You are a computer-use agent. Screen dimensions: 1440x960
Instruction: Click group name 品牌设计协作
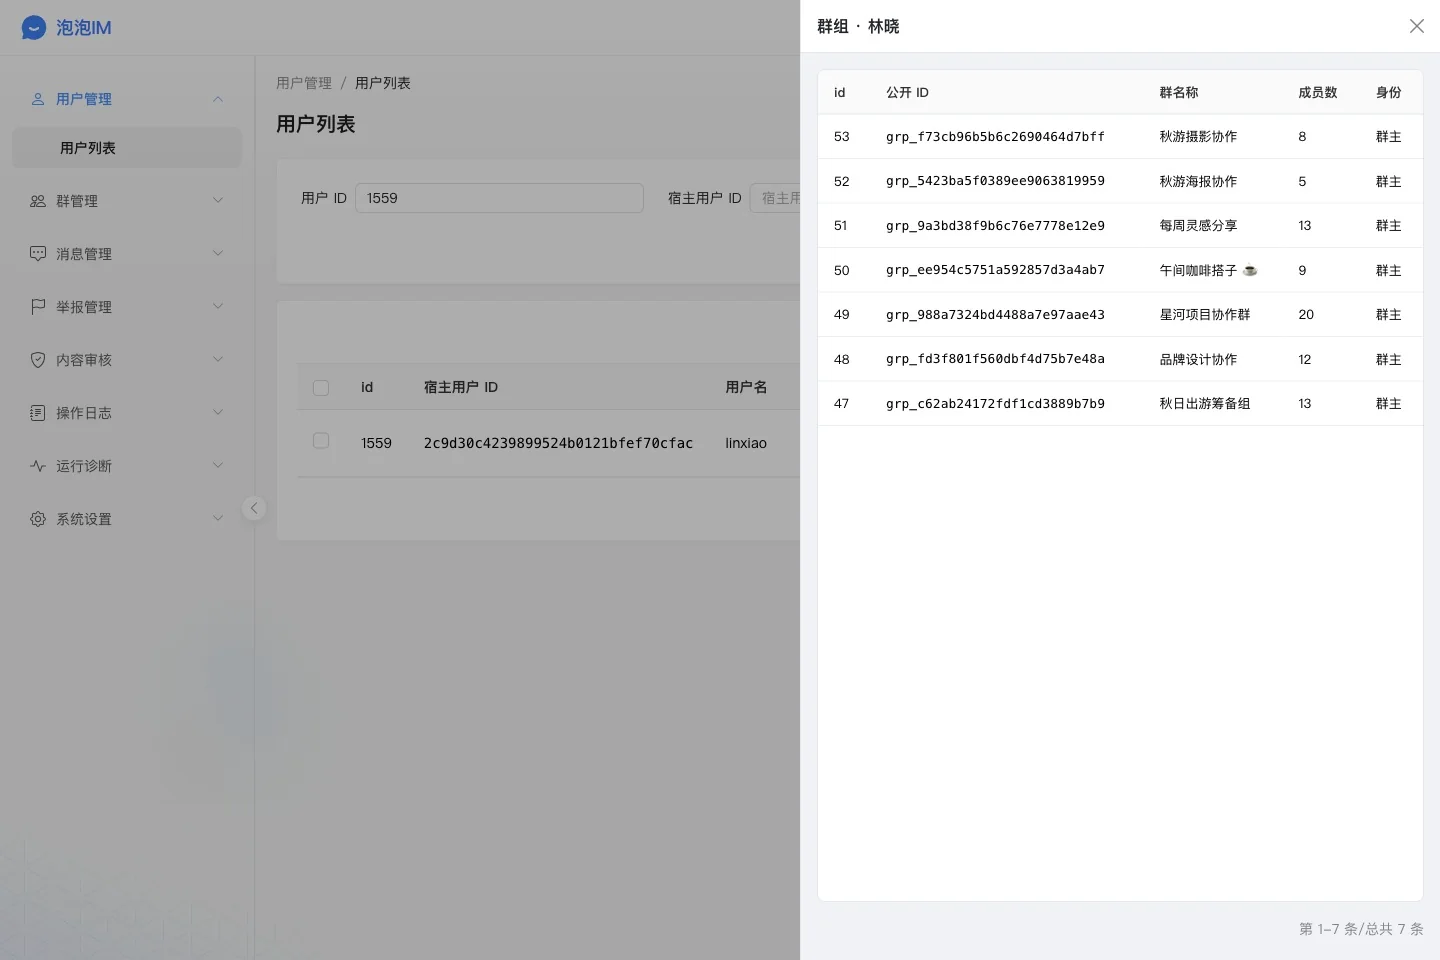click(x=1198, y=359)
